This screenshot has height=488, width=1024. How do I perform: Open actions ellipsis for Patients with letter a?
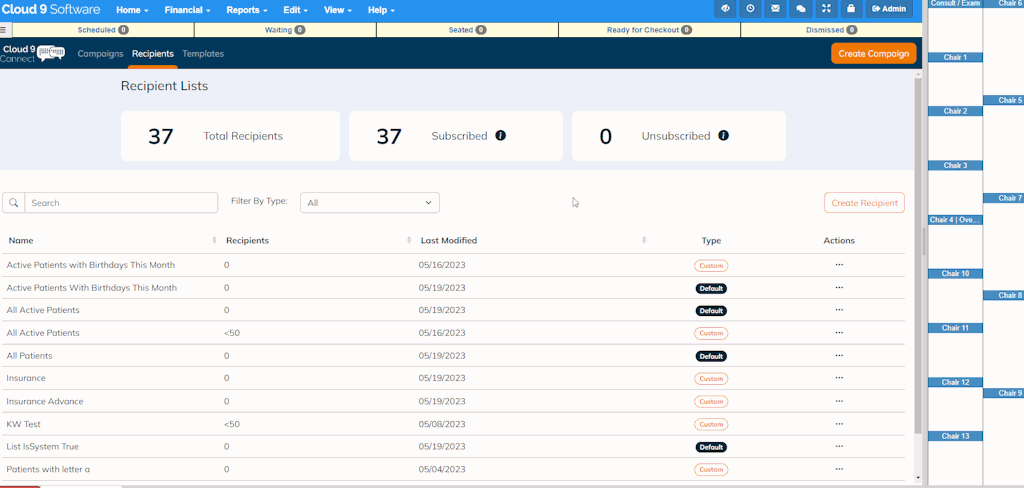(x=839, y=468)
